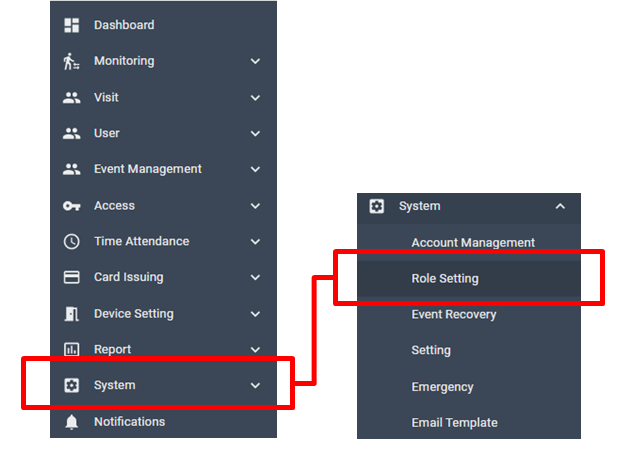623x451 pixels.
Task: Select Role Setting in System submenu
Action: click(x=445, y=279)
